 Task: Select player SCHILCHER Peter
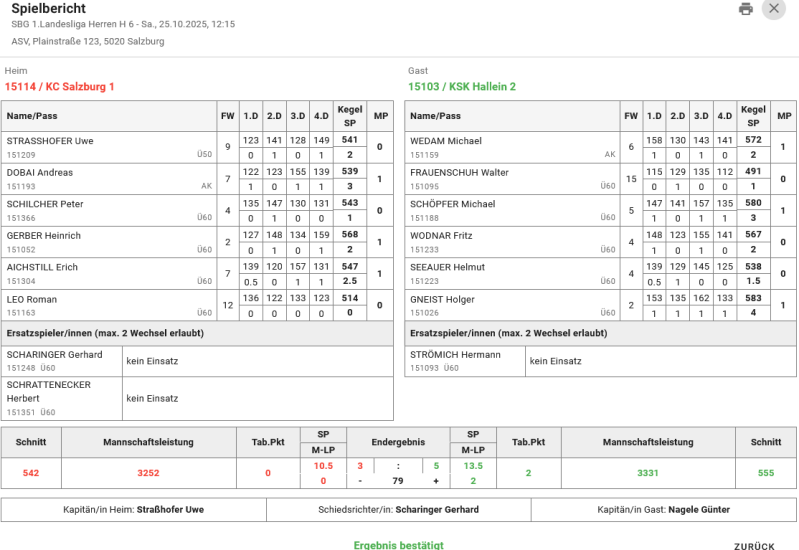pyautogui.click(x=45, y=204)
